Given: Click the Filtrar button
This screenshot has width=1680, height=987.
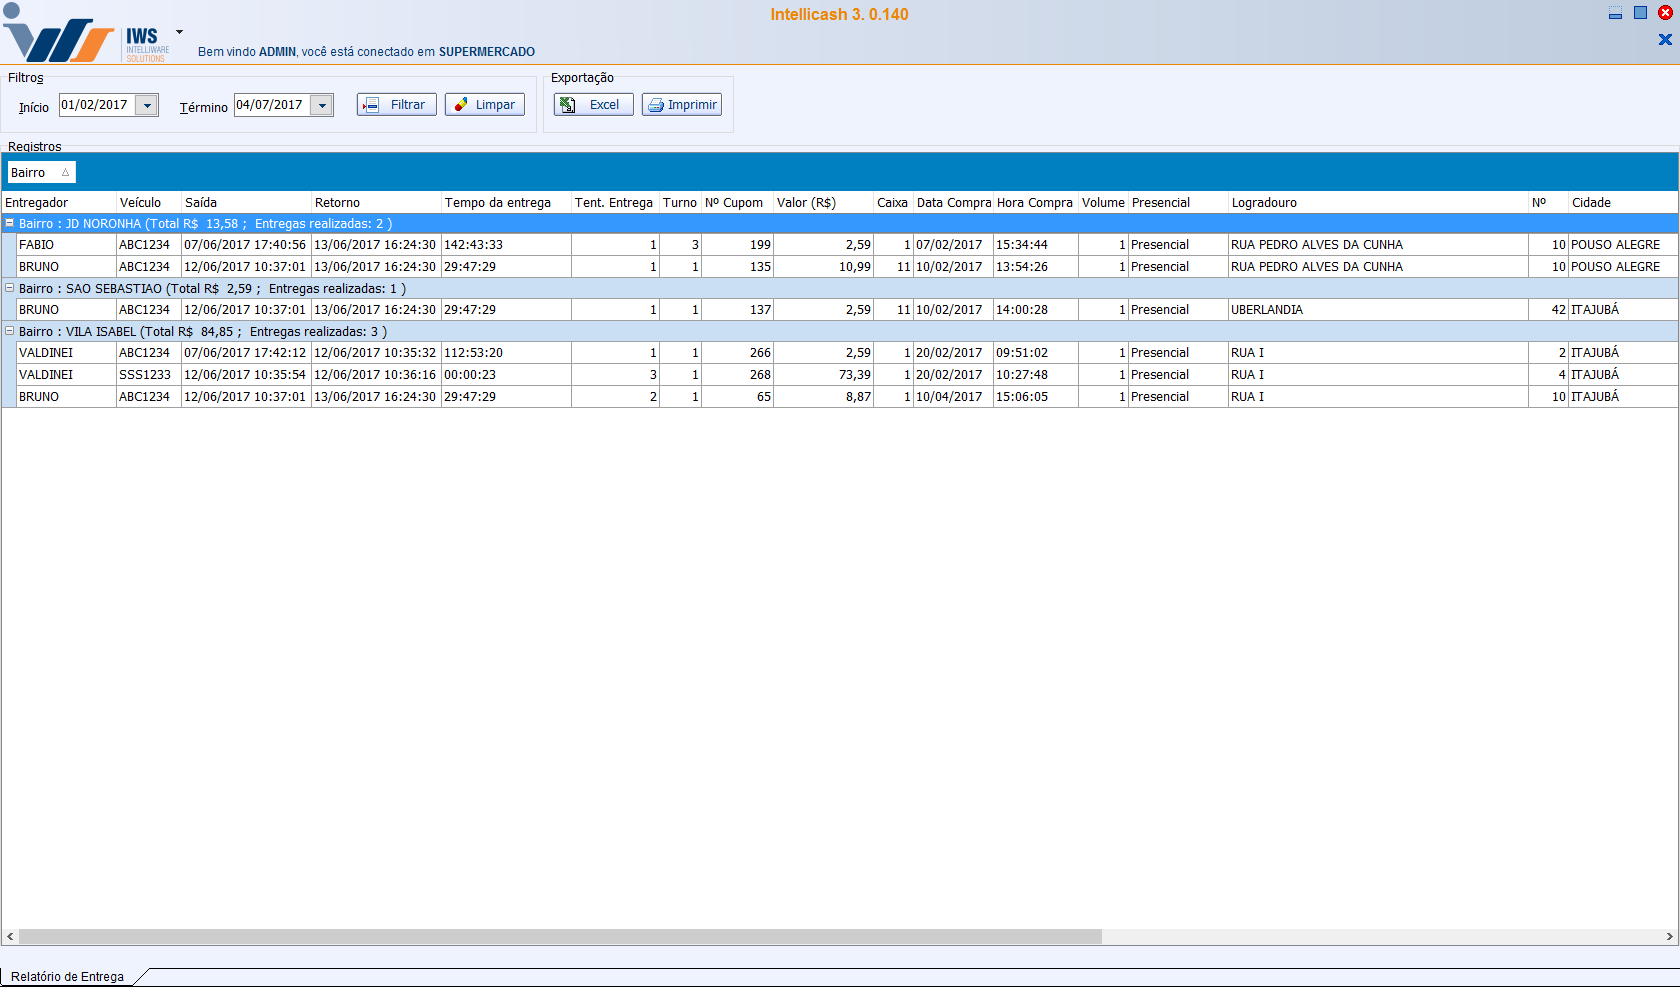Looking at the screenshot, I should [x=396, y=105].
